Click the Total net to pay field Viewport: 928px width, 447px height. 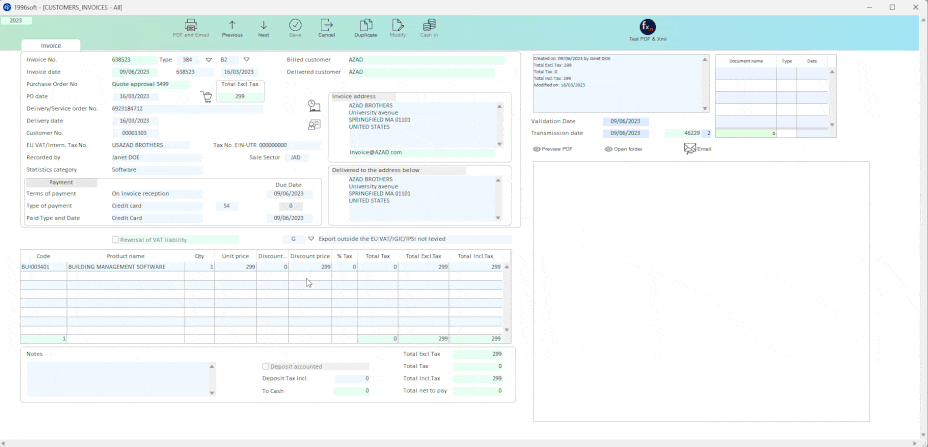(x=478, y=391)
